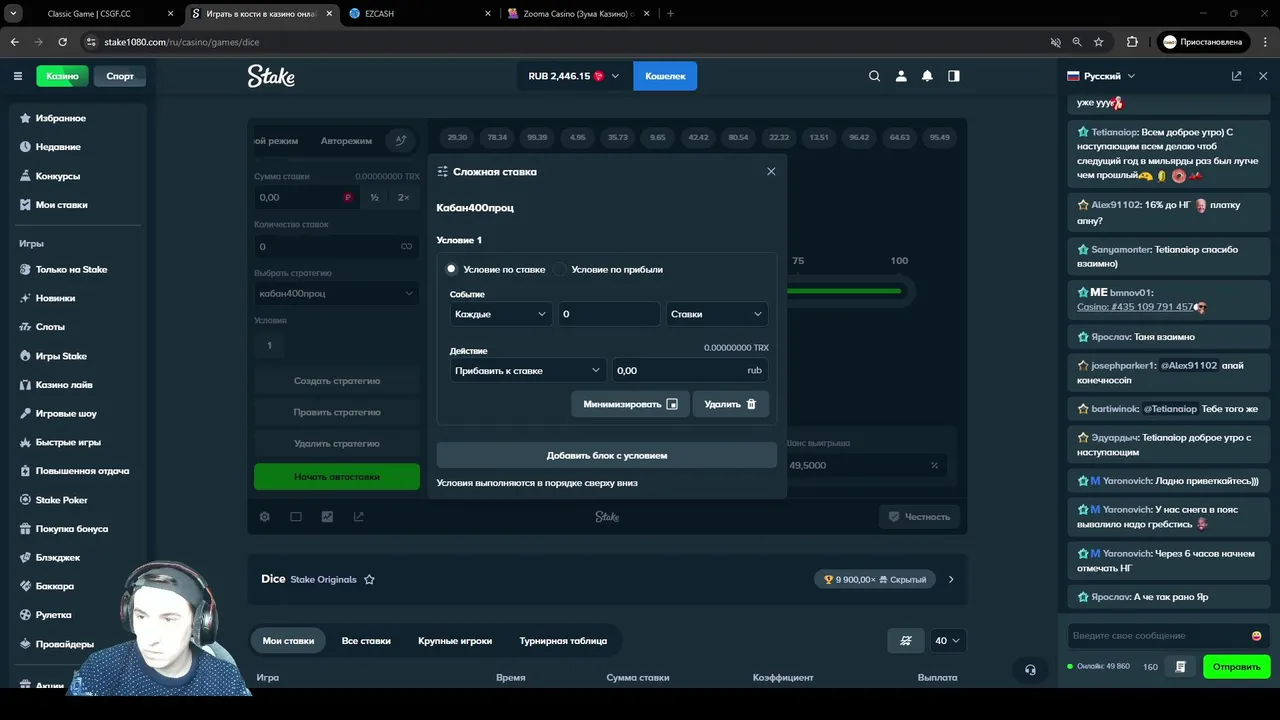
Task: Add Dice to favorites star icon
Action: [x=369, y=579]
